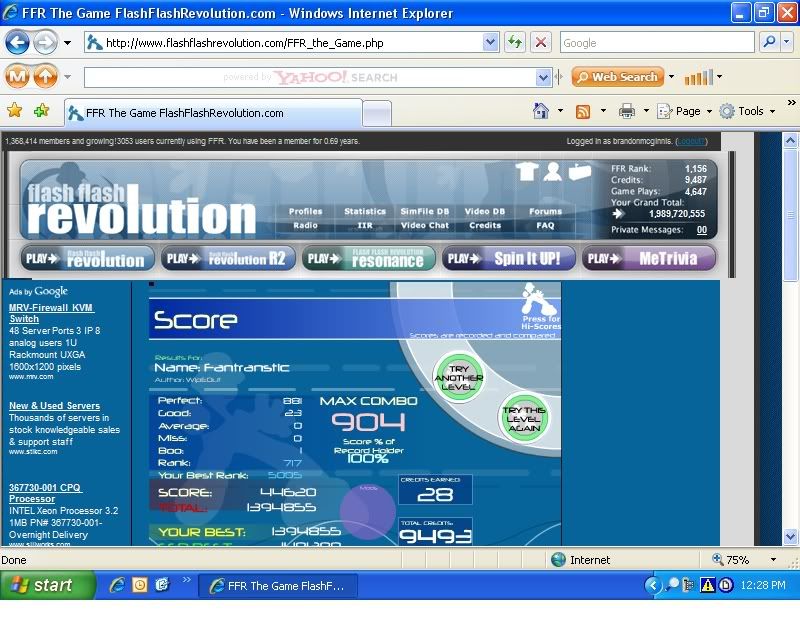Click the Print icon in command bar
This screenshot has width=800, height=629.
click(x=627, y=111)
